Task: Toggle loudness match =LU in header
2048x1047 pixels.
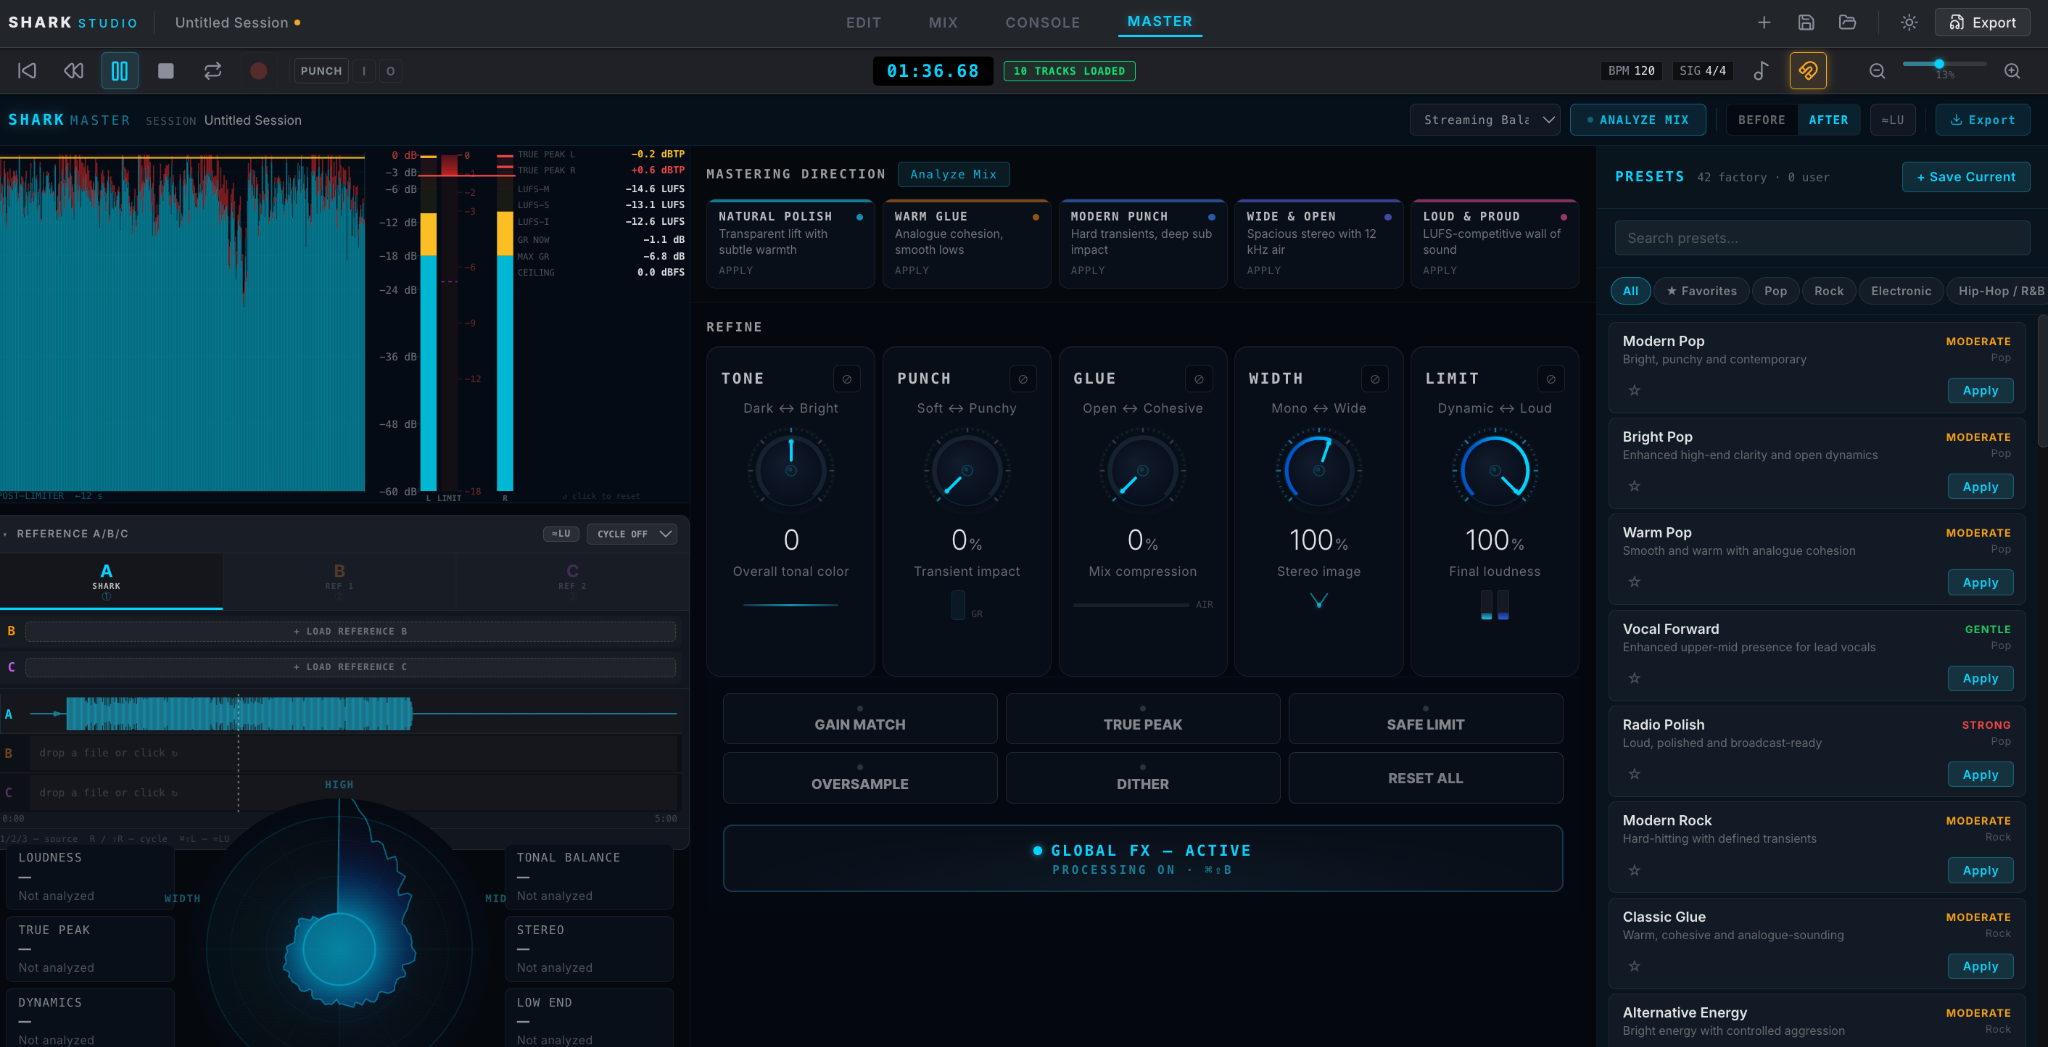Action: click(1892, 120)
